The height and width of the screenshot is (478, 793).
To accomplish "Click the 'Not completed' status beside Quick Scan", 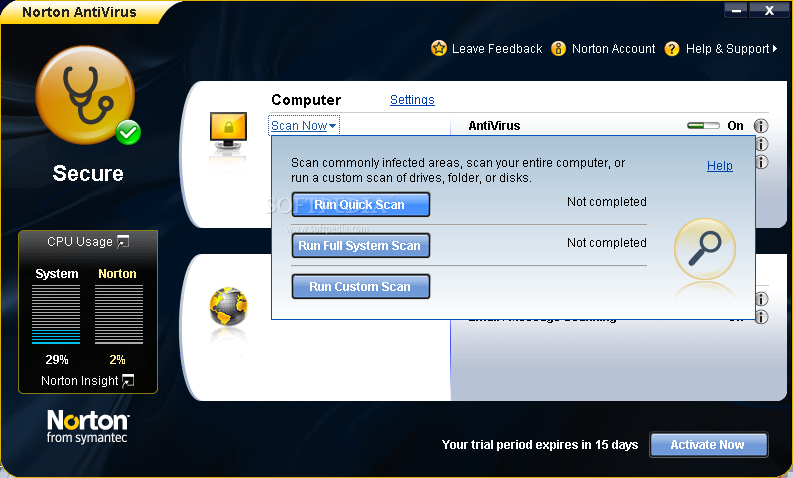I will pyautogui.click(x=606, y=202).
